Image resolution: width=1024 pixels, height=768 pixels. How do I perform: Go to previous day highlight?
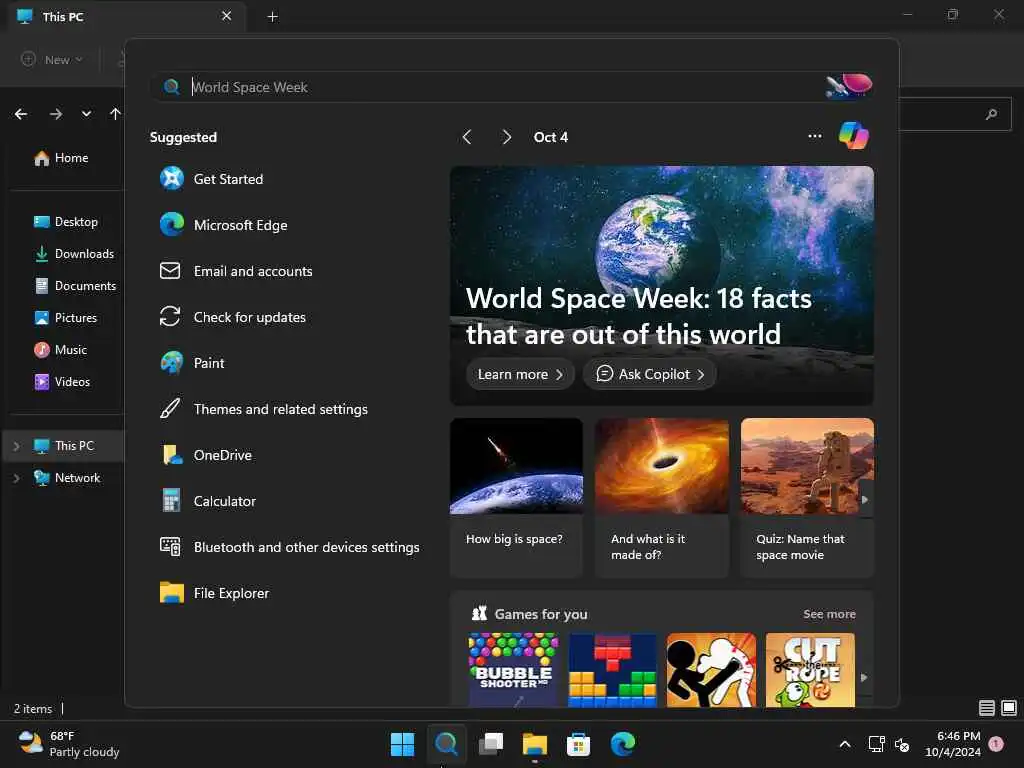(467, 137)
